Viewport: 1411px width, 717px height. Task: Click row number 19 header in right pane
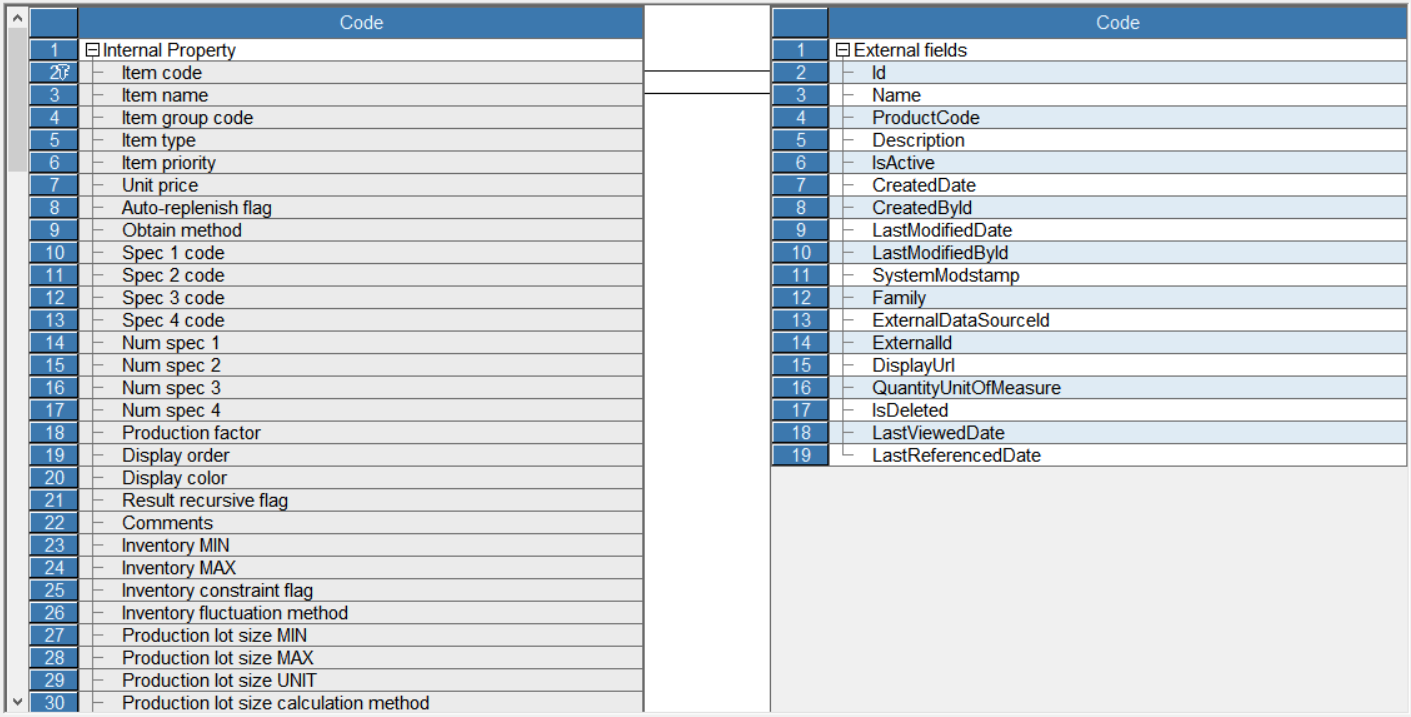pyautogui.click(x=800, y=456)
